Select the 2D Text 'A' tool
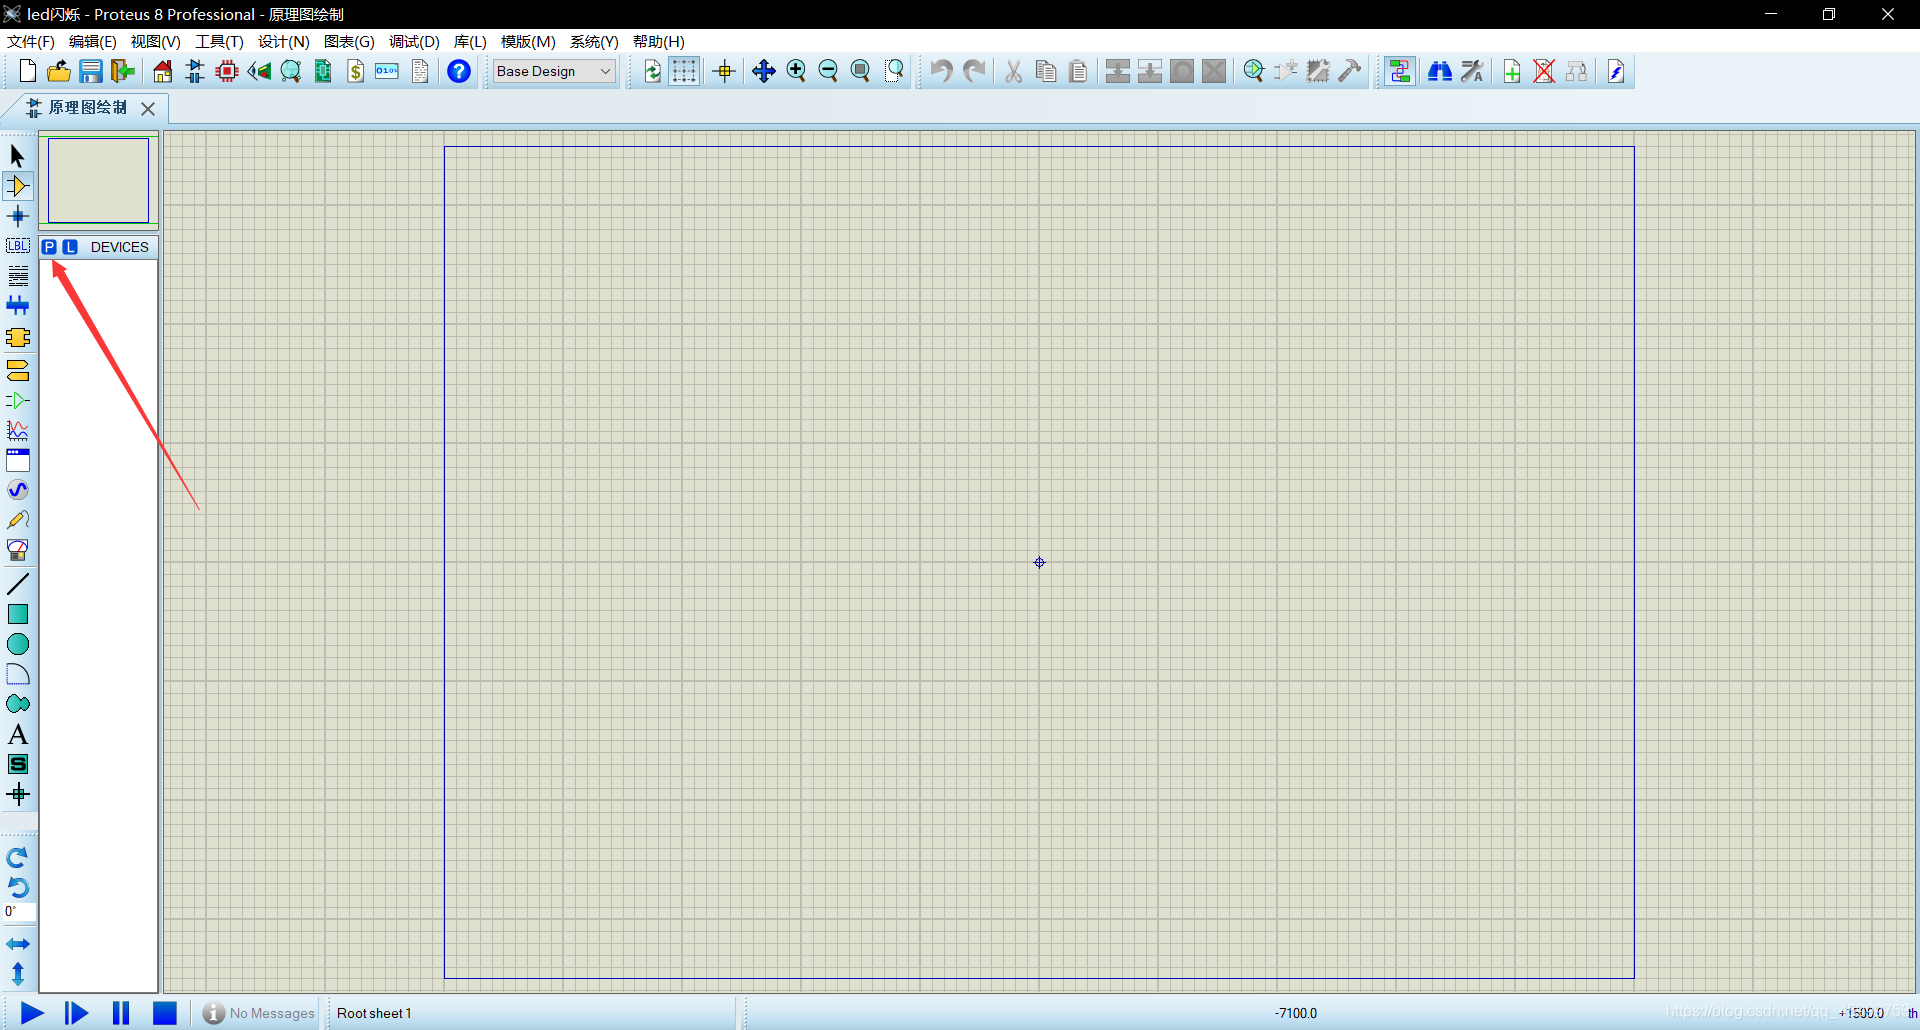Image resolution: width=1920 pixels, height=1030 pixels. tap(17, 734)
